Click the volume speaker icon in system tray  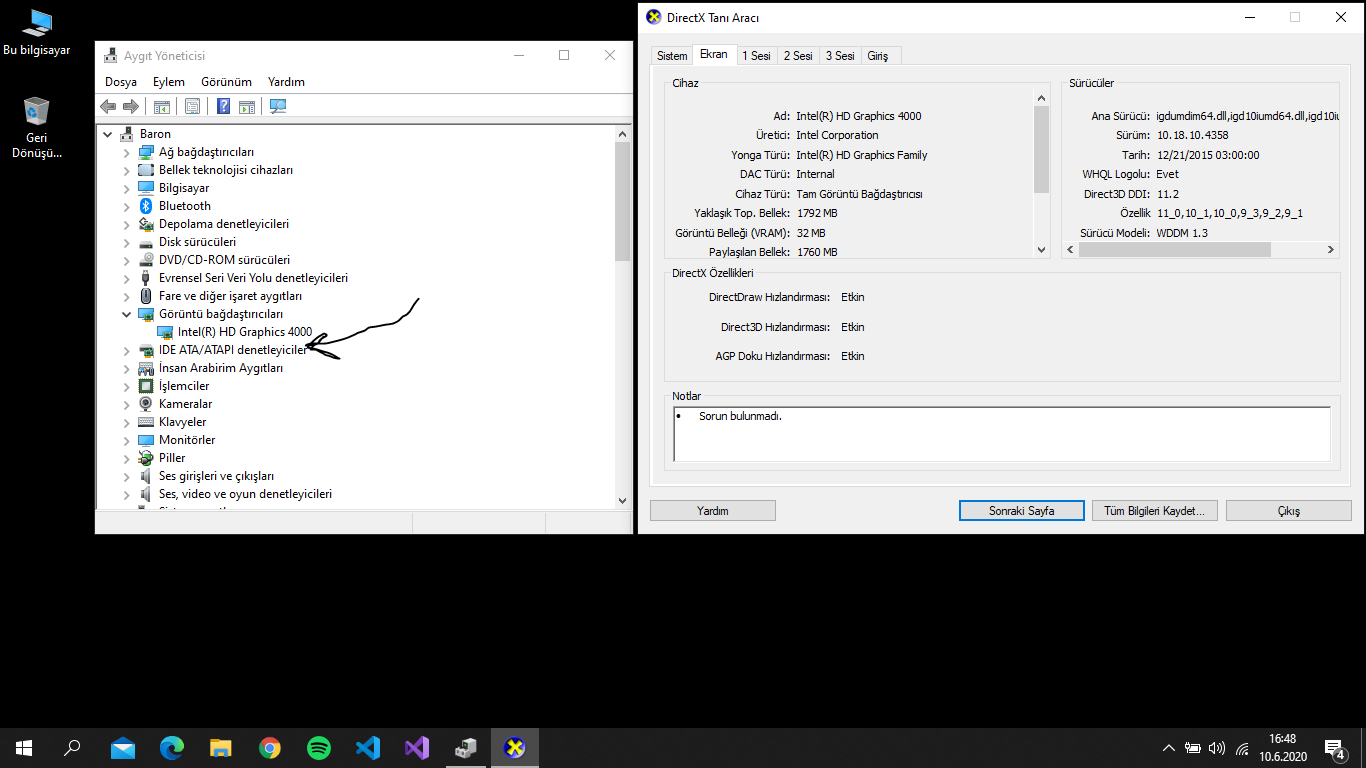(1217, 748)
